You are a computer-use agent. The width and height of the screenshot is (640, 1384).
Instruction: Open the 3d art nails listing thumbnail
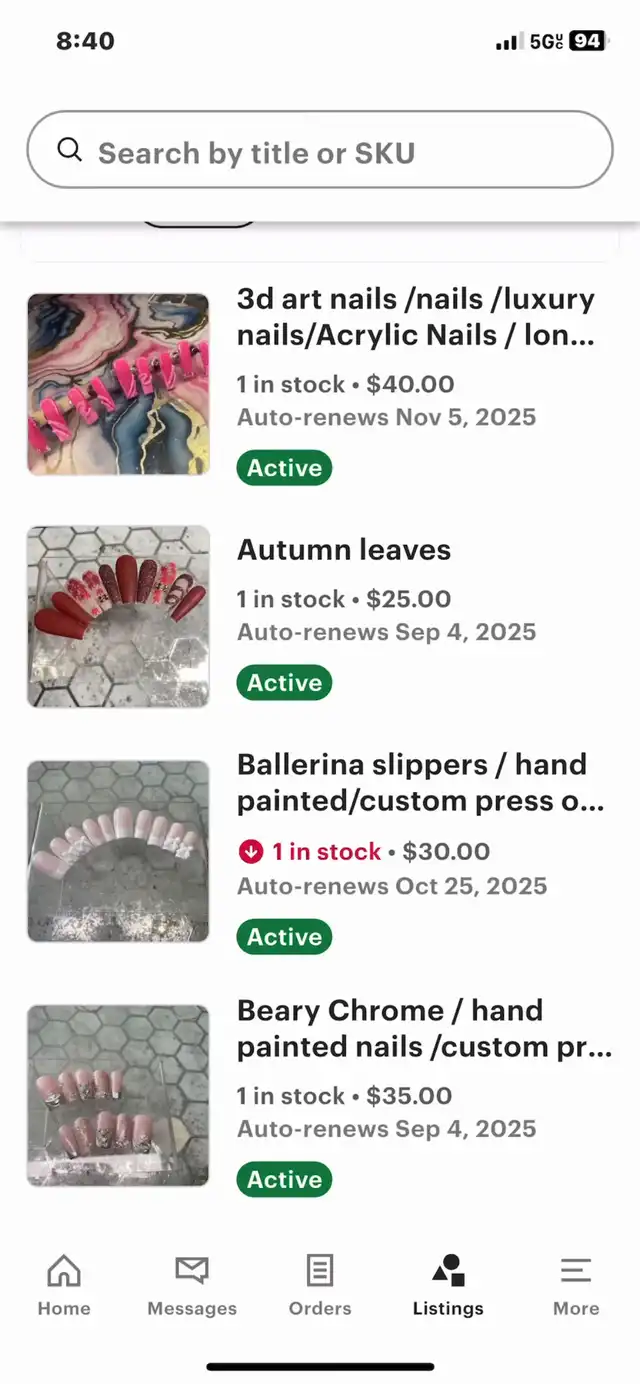(118, 384)
